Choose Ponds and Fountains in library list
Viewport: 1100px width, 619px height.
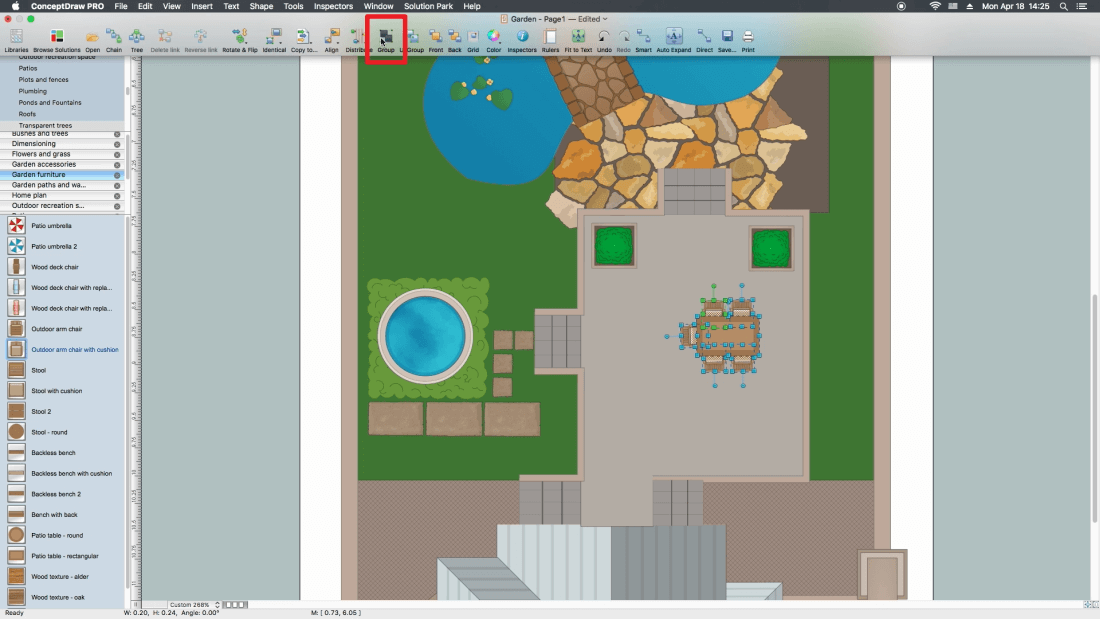click(x=50, y=102)
